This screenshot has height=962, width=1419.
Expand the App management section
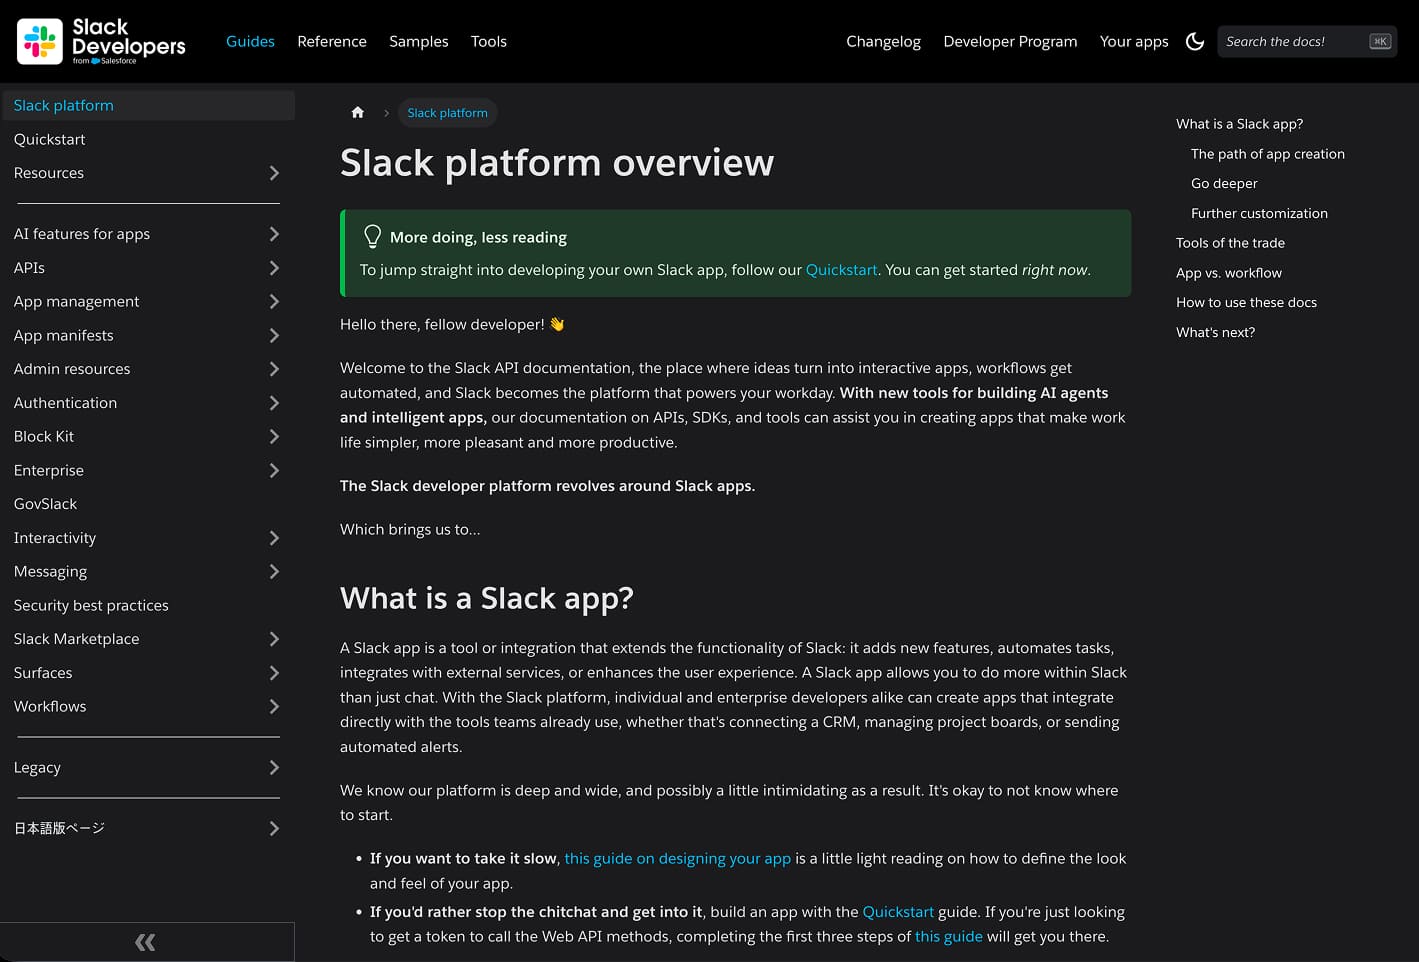tap(274, 301)
